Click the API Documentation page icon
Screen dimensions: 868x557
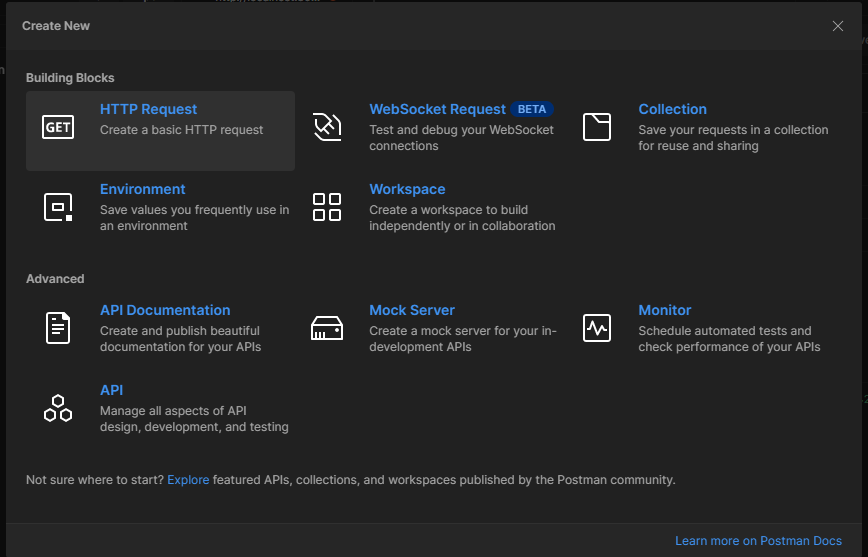(58, 328)
